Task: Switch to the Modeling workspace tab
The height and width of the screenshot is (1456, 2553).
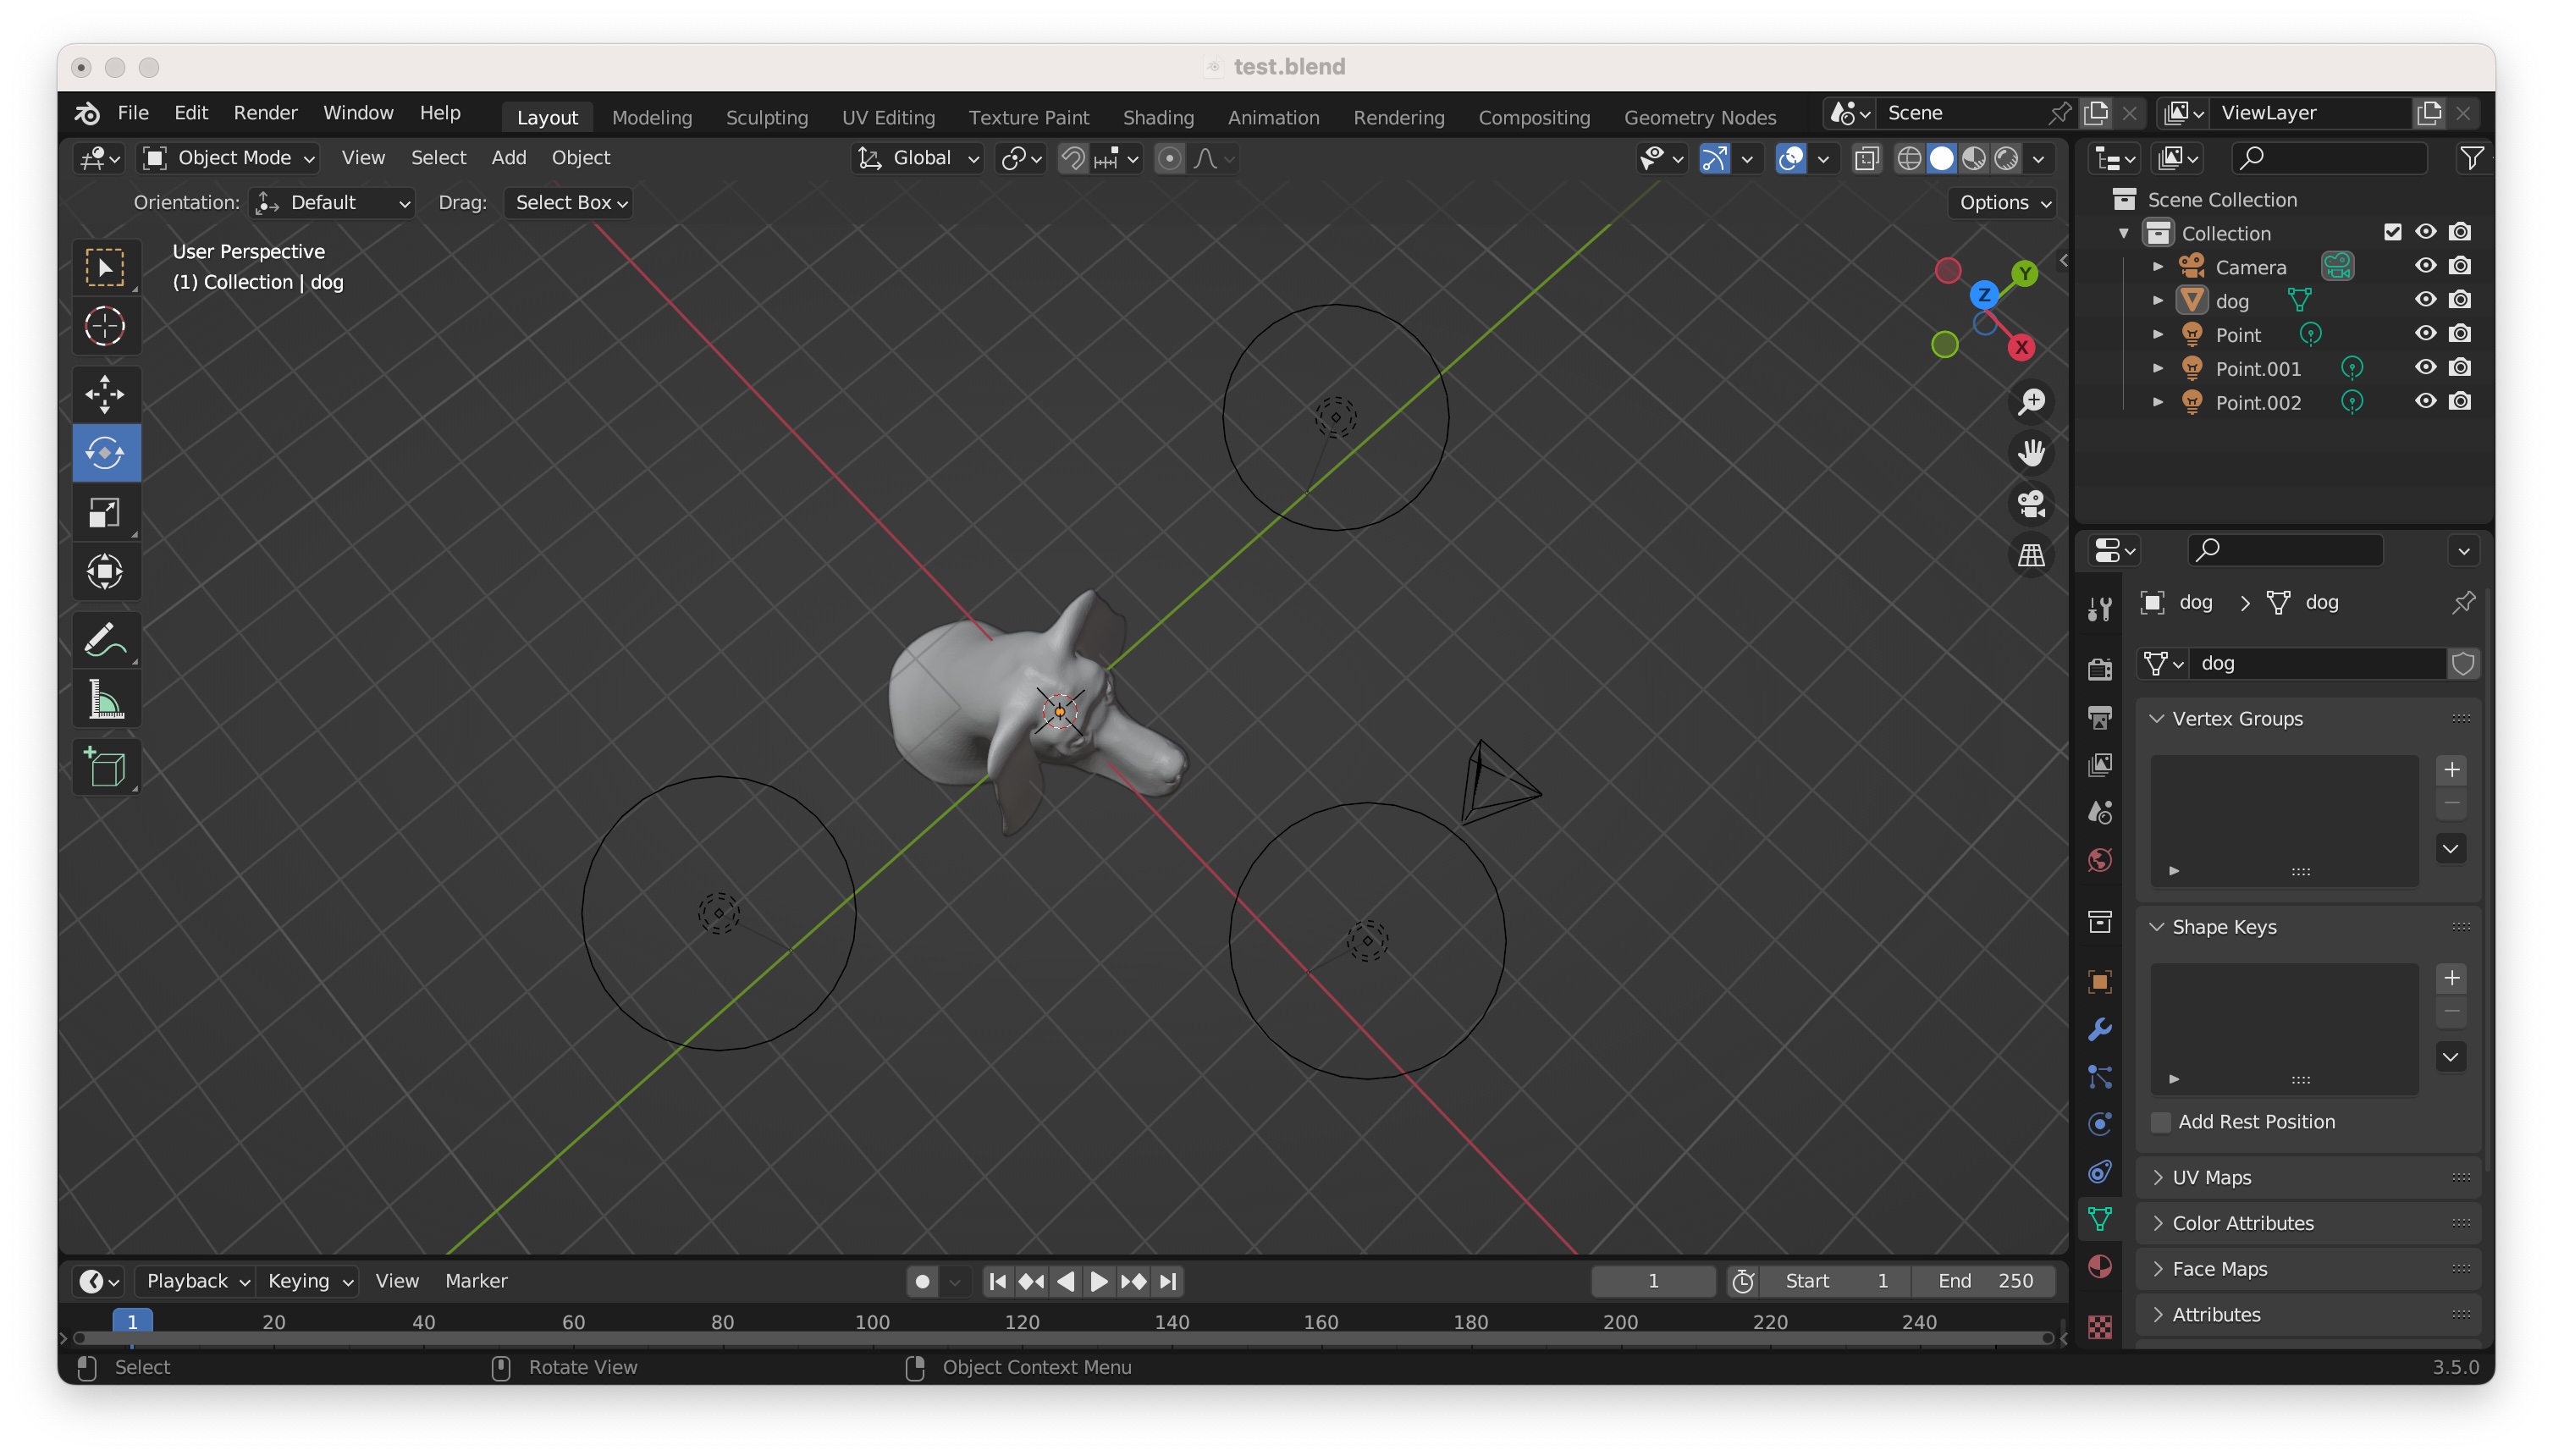Action: [651, 117]
